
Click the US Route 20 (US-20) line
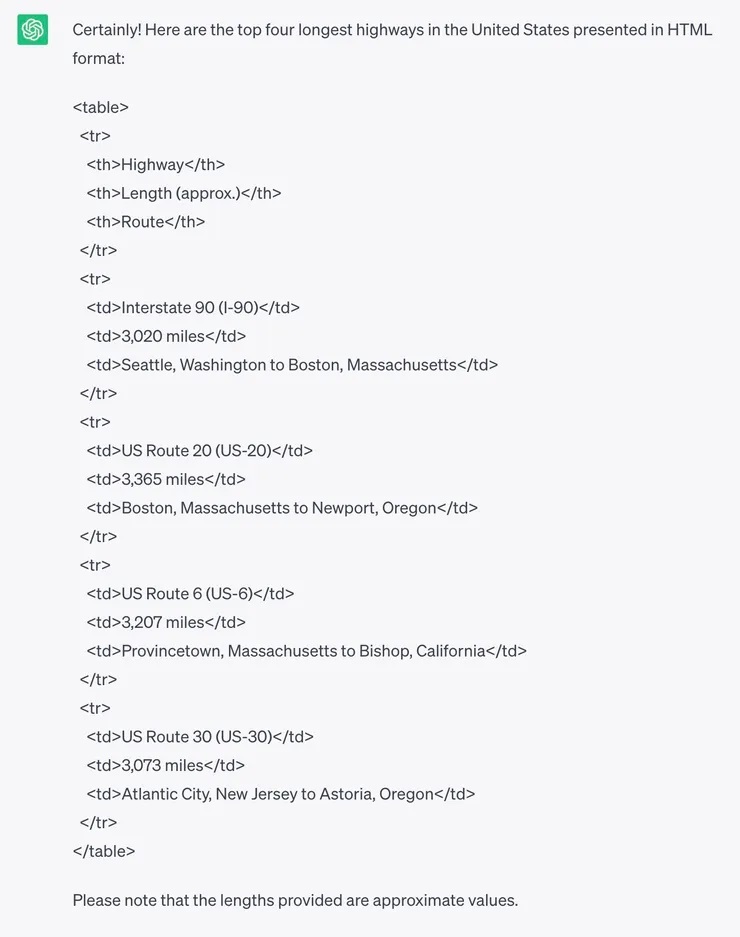[x=199, y=451]
